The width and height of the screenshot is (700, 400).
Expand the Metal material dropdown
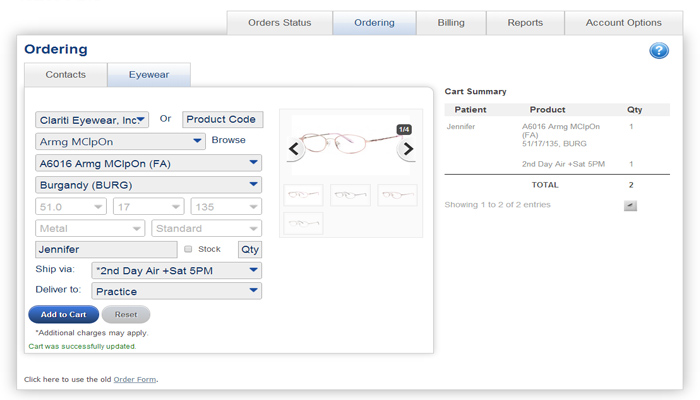[x=90, y=228]
